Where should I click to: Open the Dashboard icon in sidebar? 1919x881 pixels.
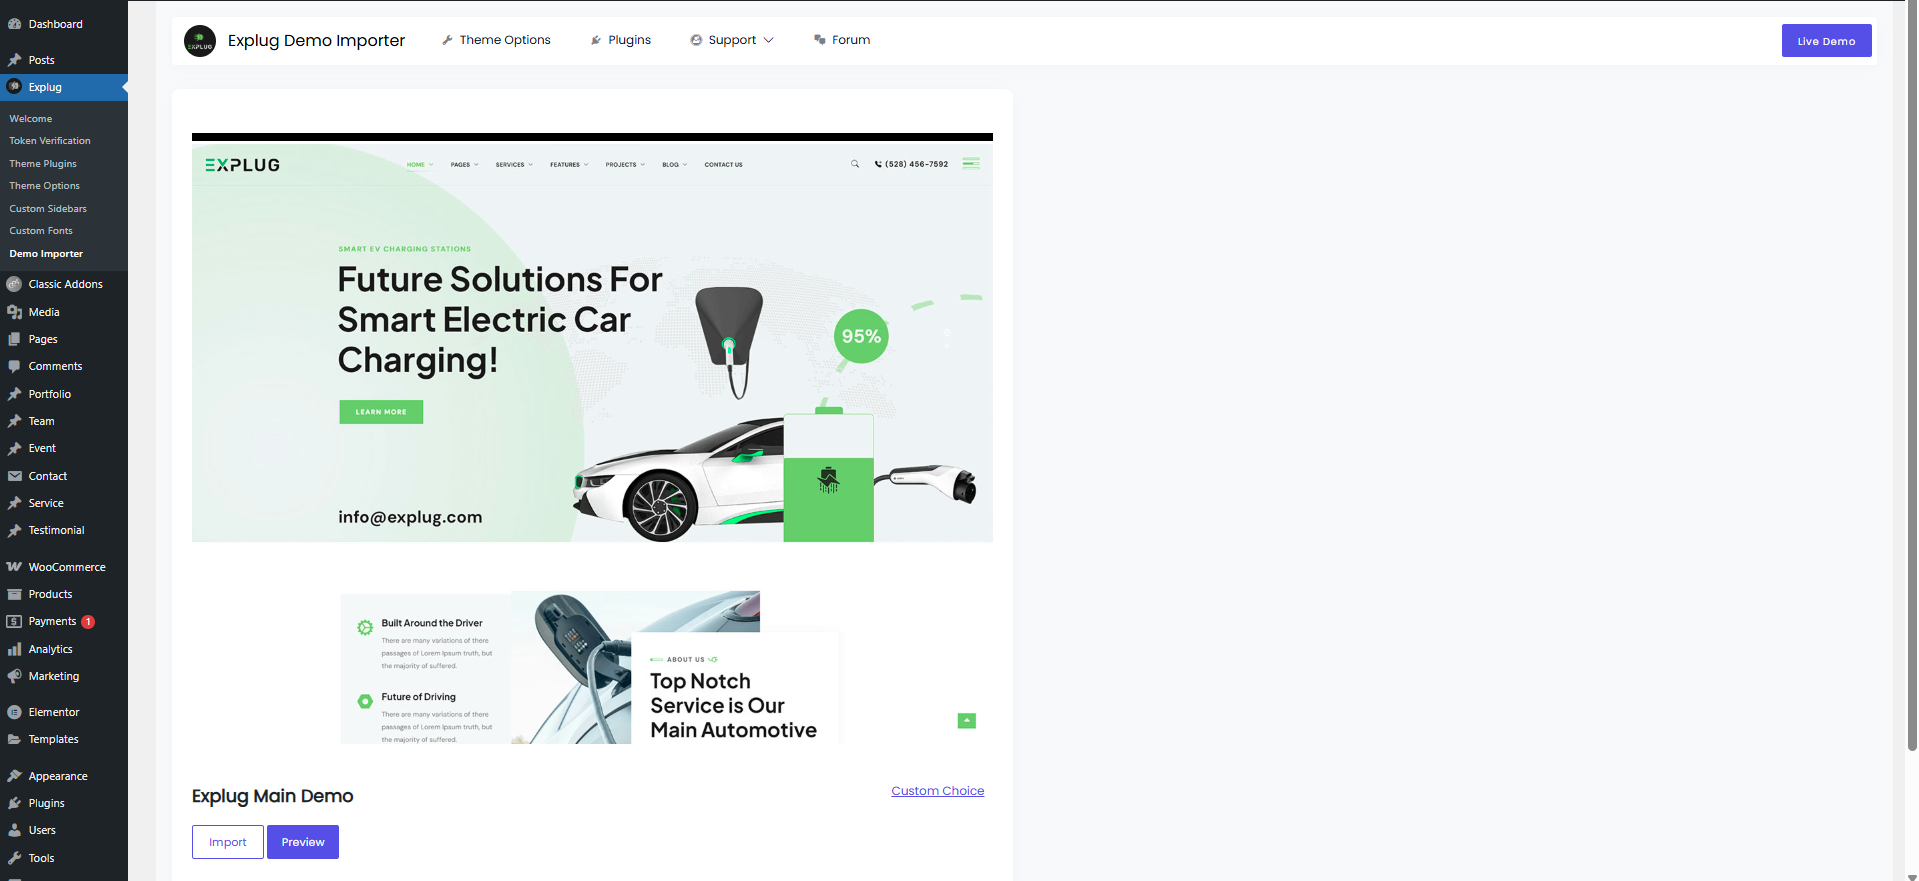(14, 24)
